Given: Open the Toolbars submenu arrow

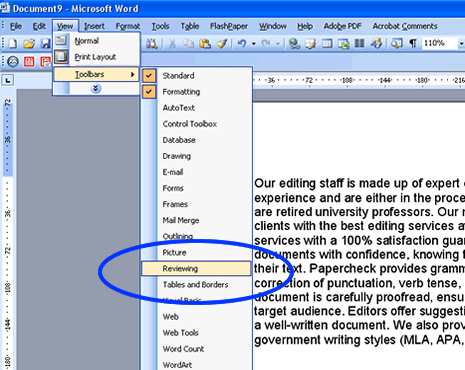Looking at the screenshot, I should [x=133, y=74].
